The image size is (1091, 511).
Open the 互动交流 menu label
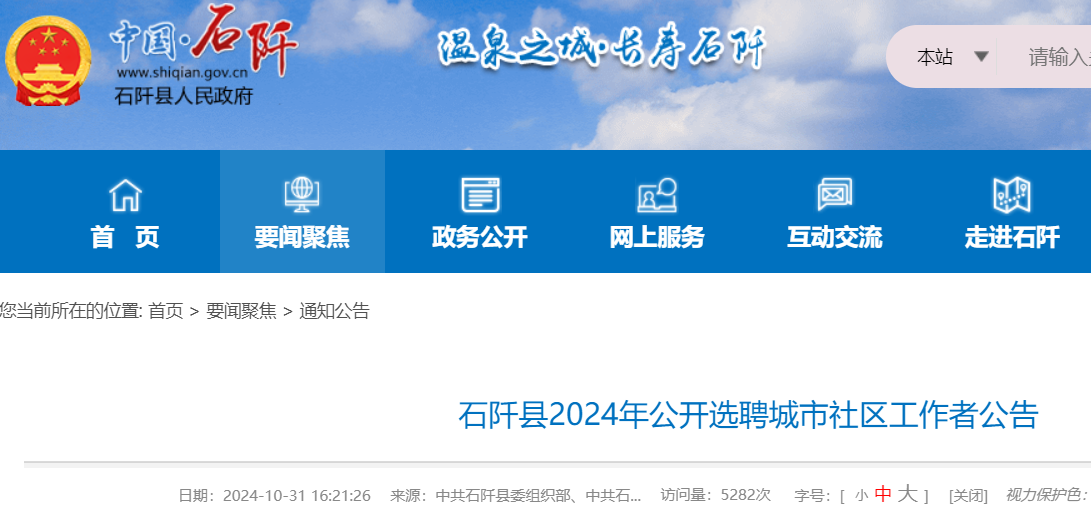[834, 237]
